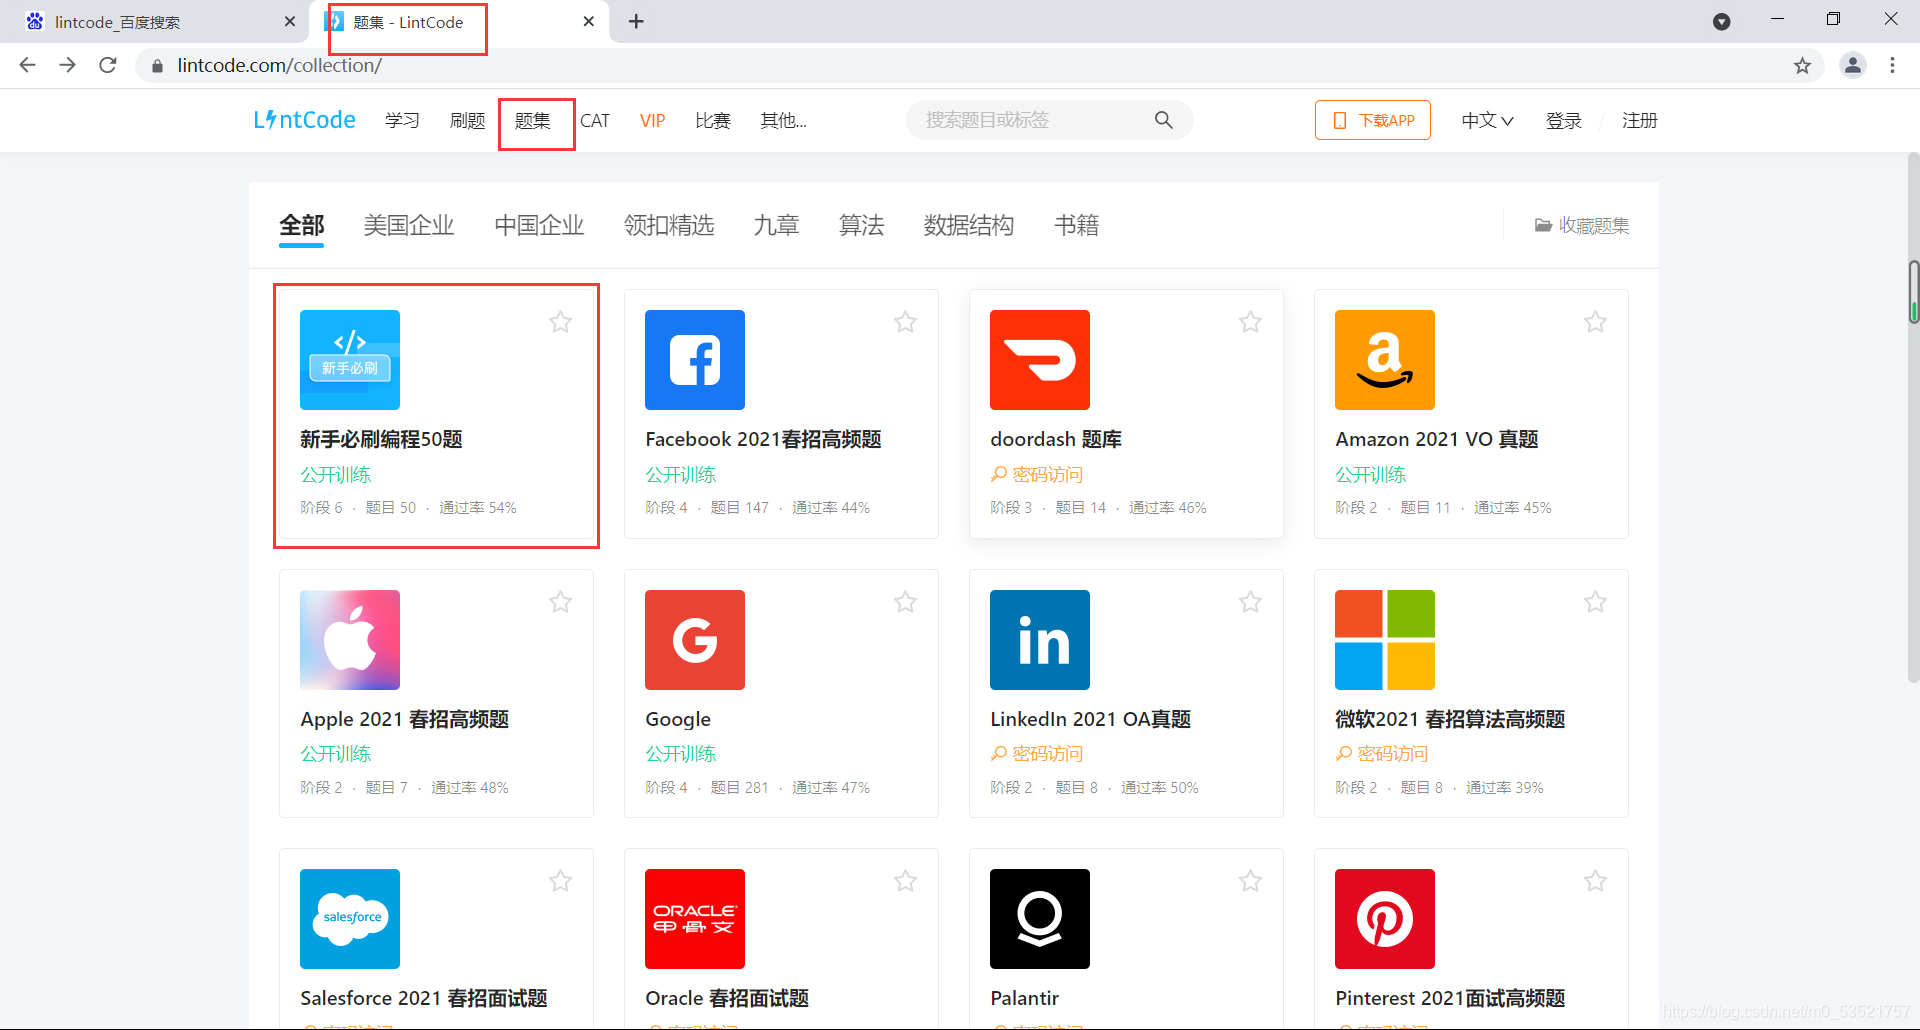1920x1030 pixels.
Task: Close the 题集 - LintCode tab
Action: click(x=589, y=22)
